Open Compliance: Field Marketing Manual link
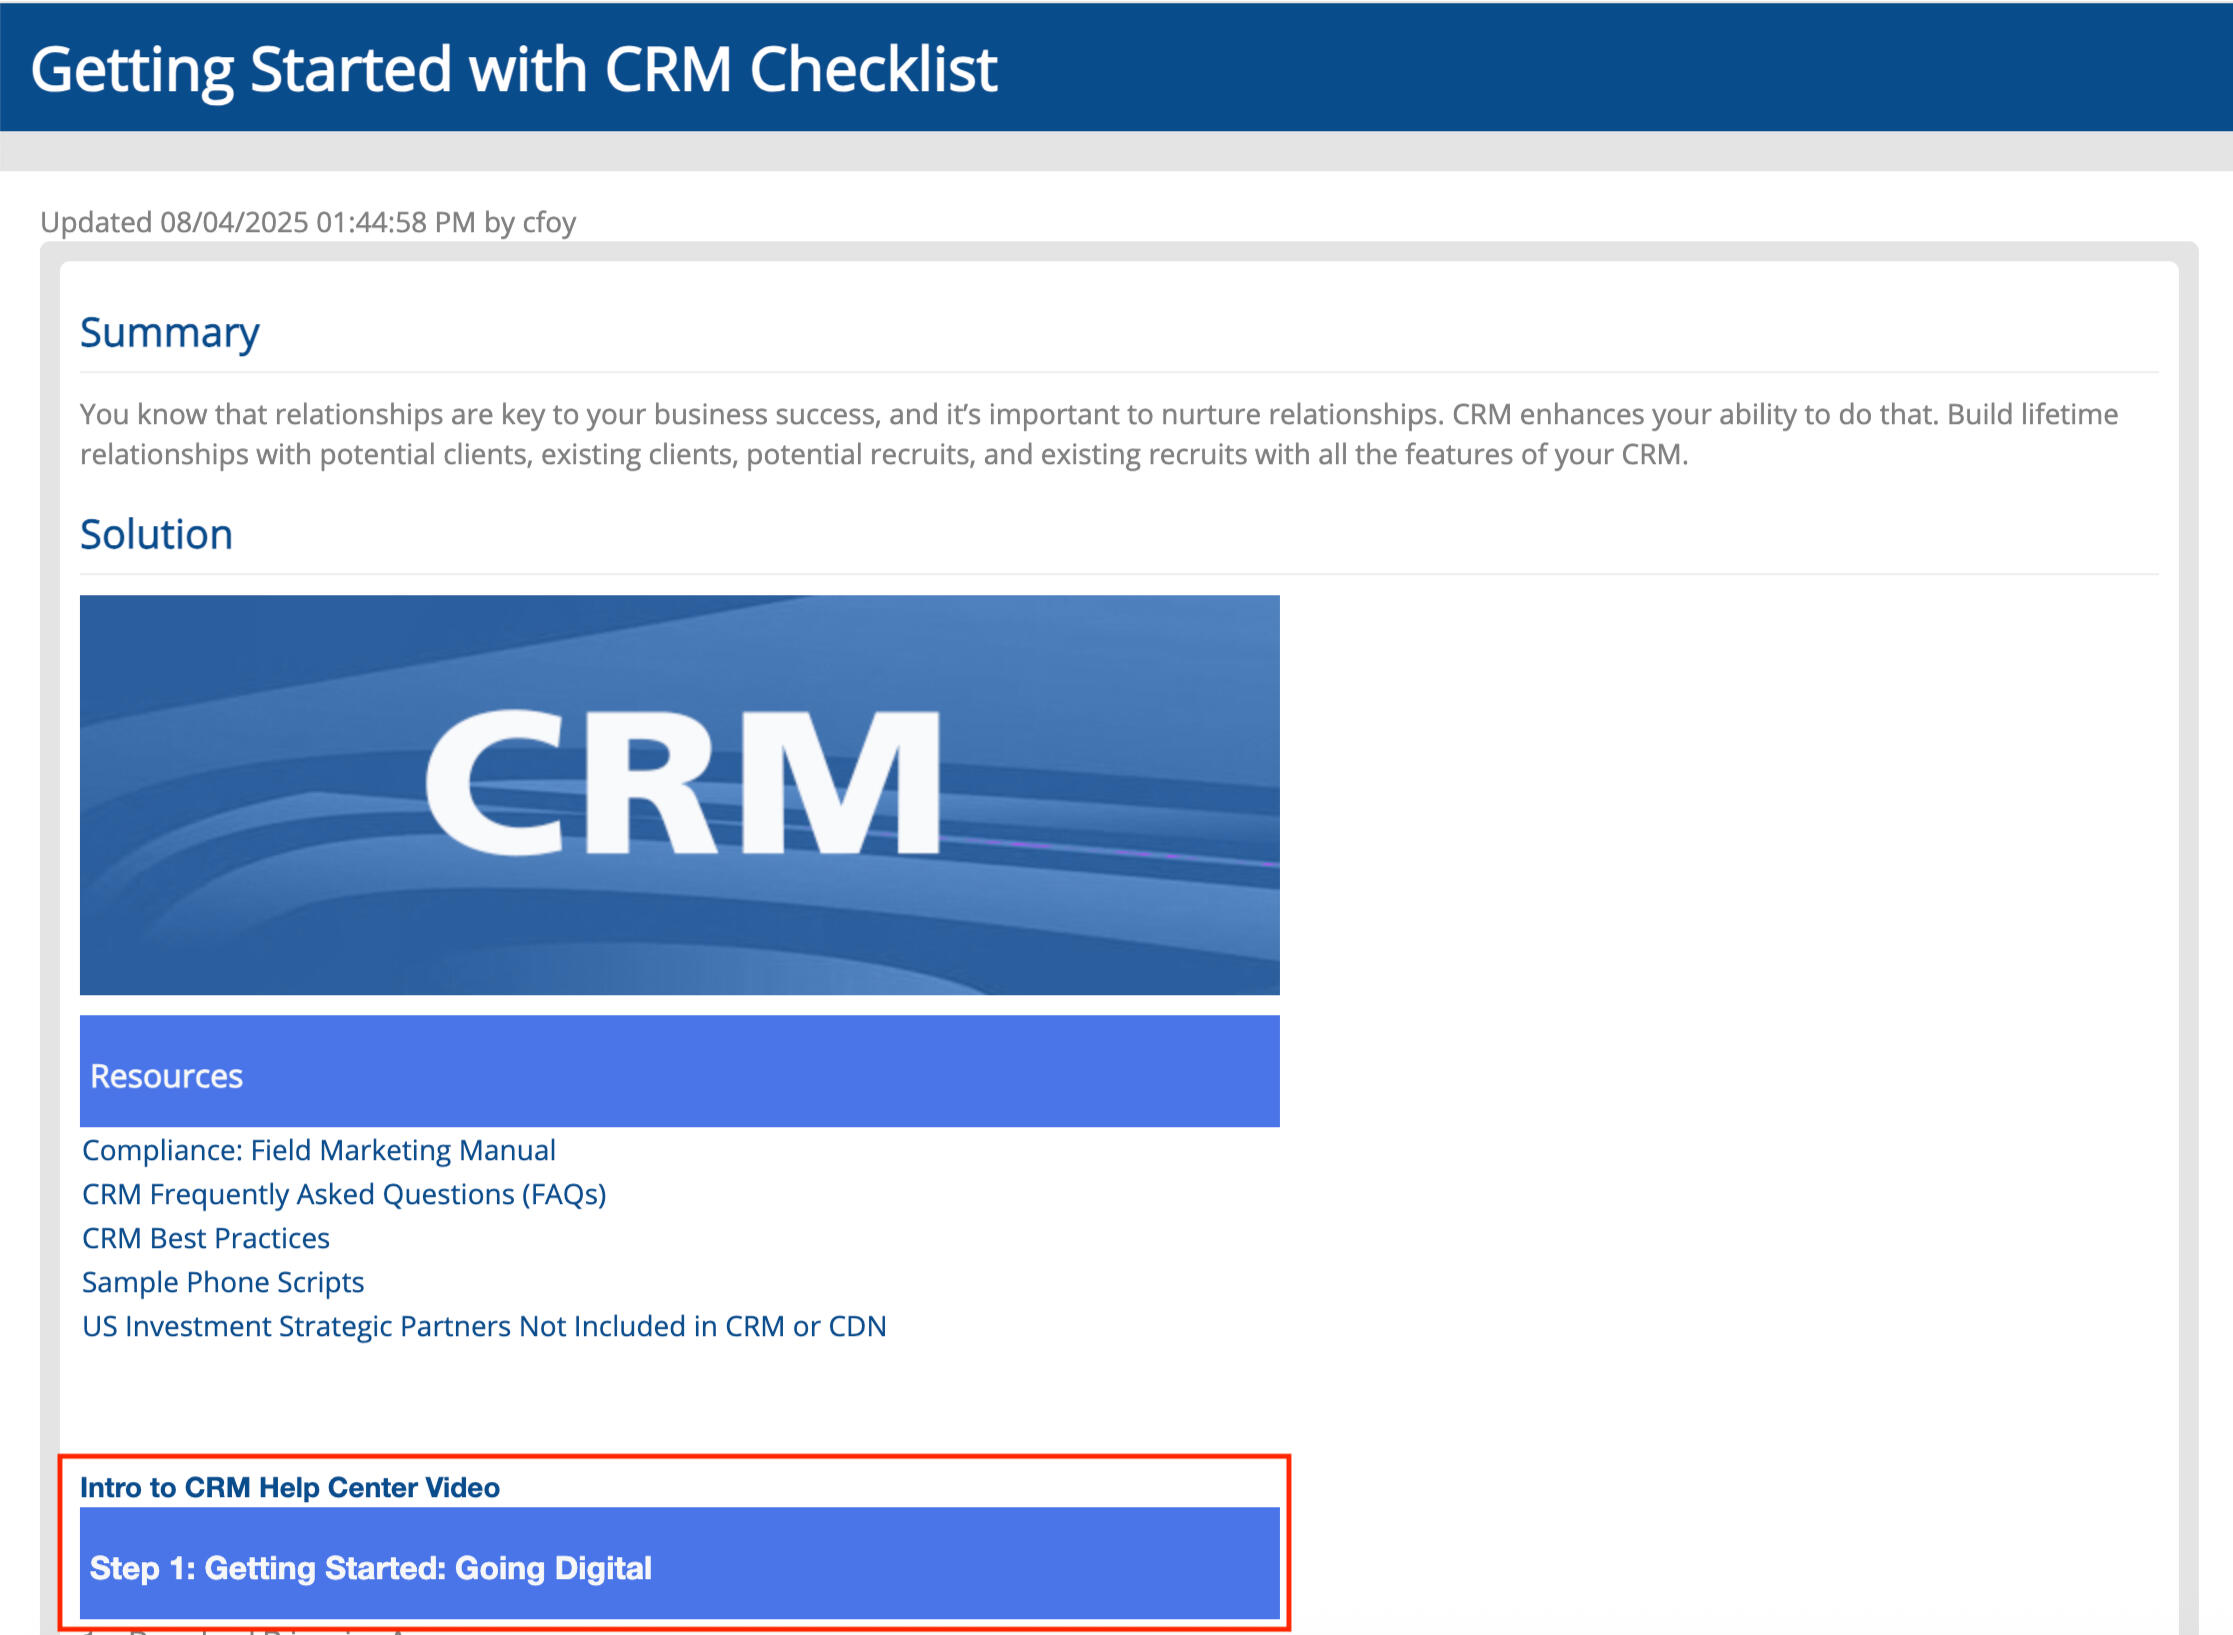 pyautogui.click(x=318, y=1150)
